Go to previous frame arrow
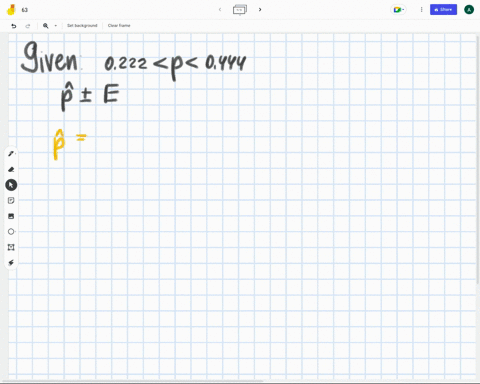 pyautogui.click(x=220, y=10)
